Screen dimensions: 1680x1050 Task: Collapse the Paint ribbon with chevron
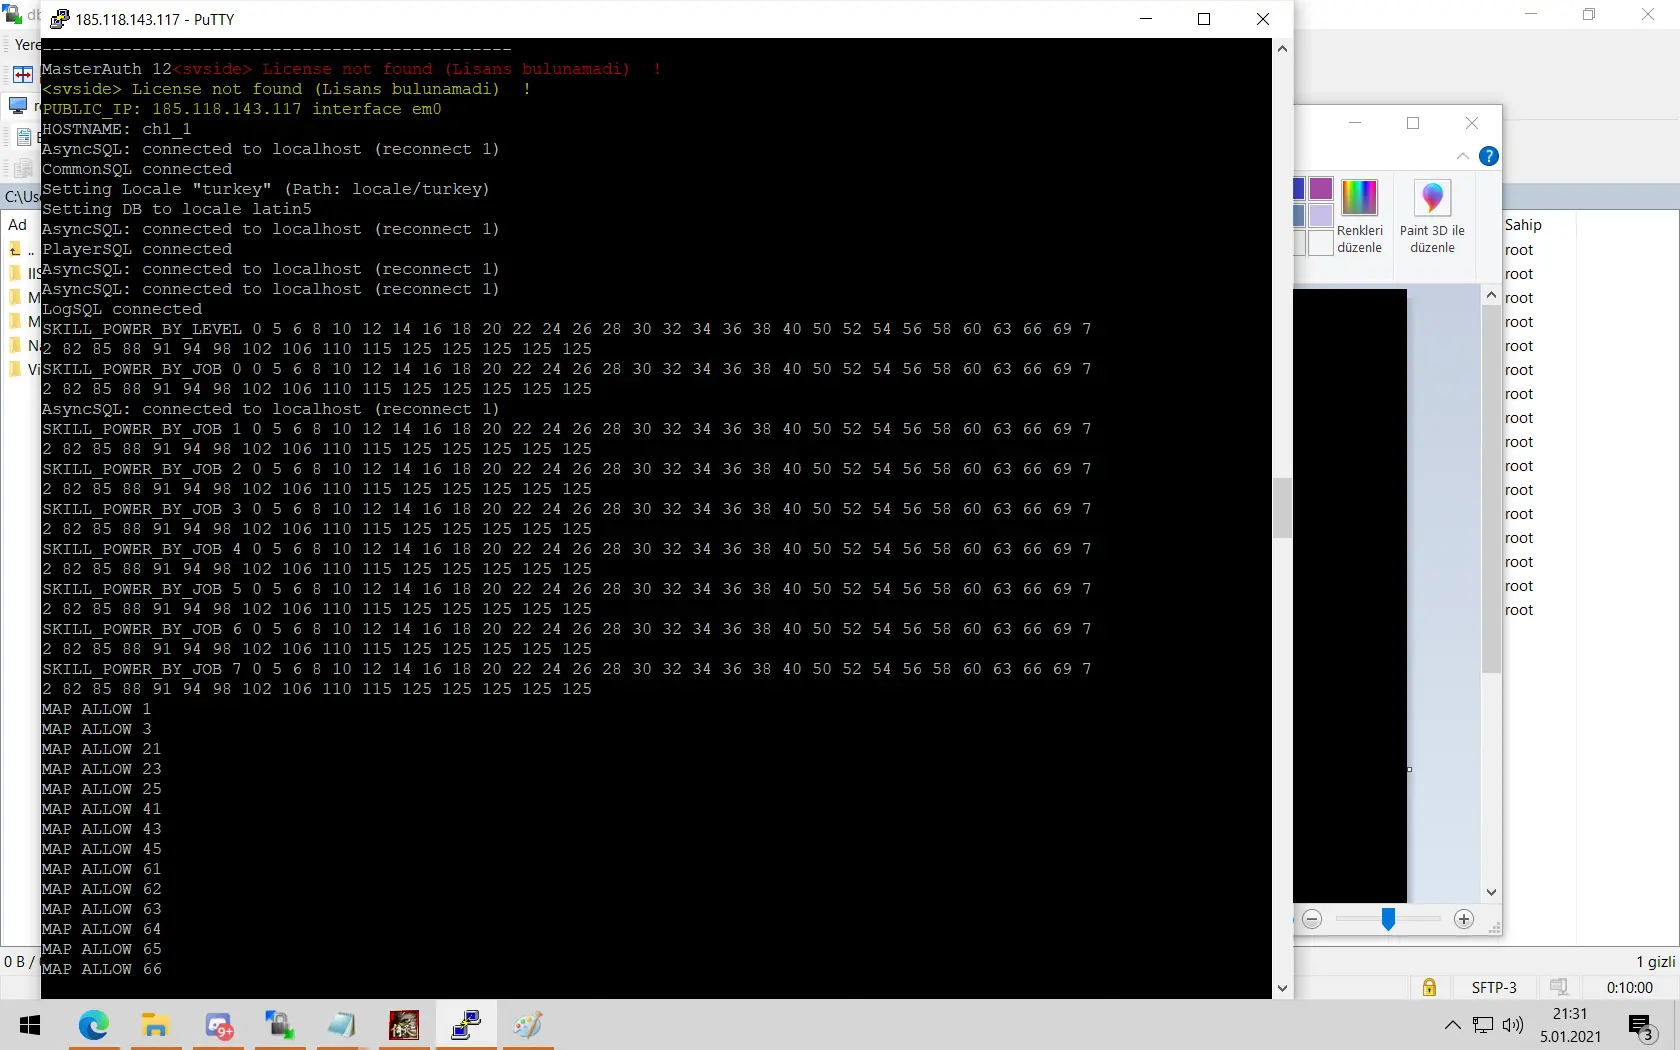point(1462,156)
